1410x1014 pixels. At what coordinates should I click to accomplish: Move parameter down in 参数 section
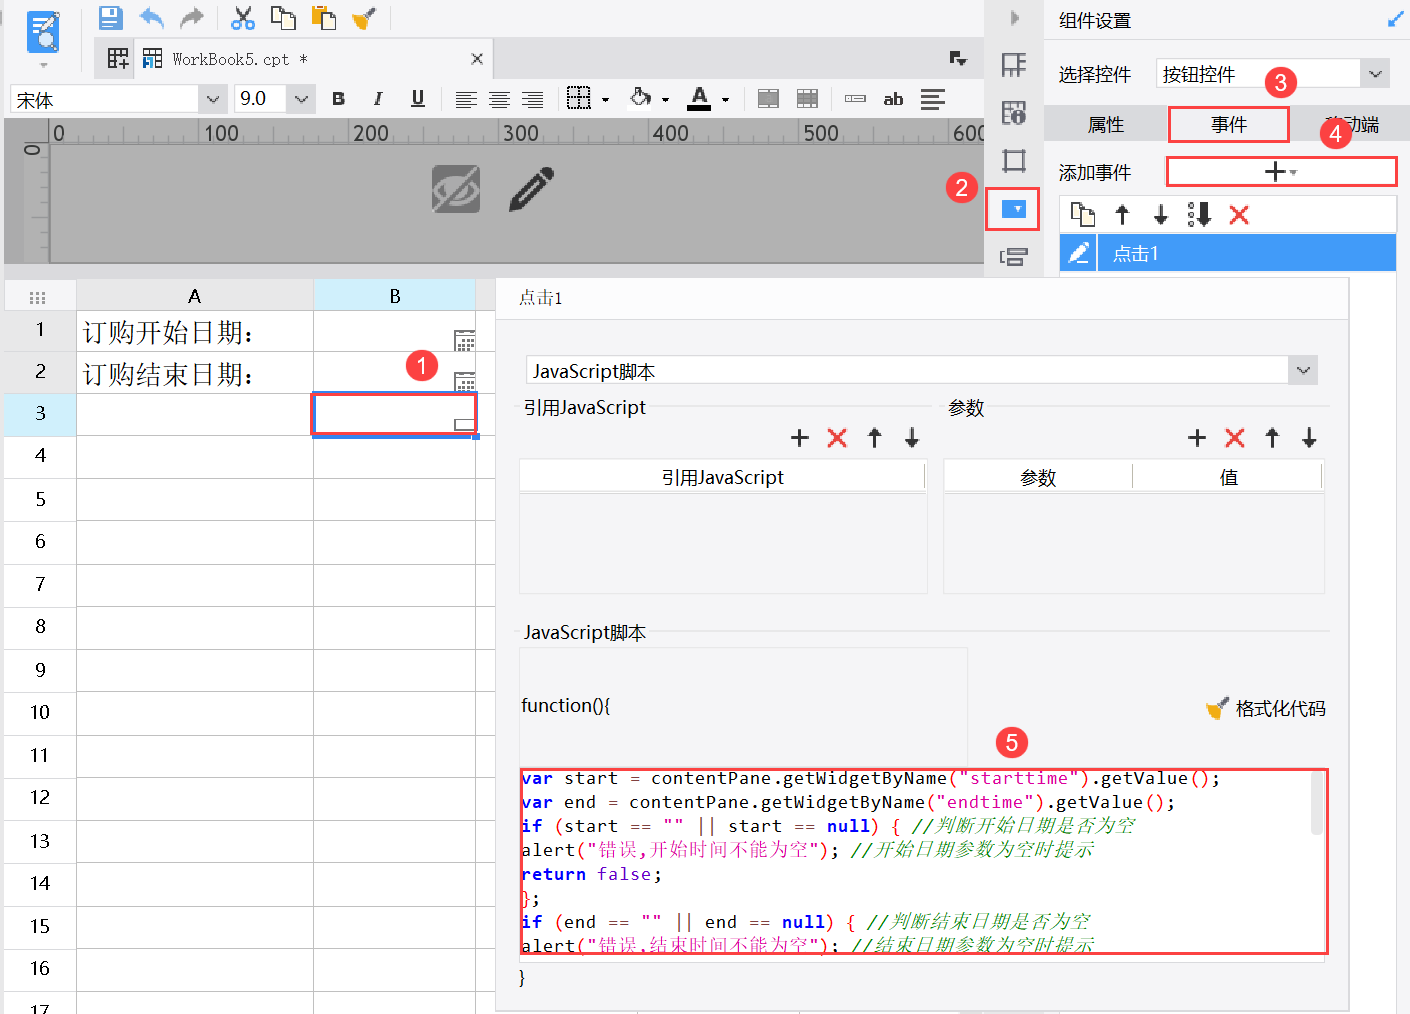pyautogui.click(x=1309, y=437)
